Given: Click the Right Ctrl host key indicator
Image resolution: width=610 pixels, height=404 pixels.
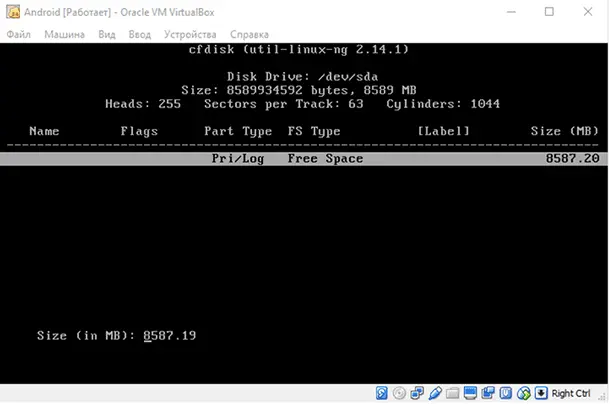Looking at the screenshot, I should click(x=571, y=393).
